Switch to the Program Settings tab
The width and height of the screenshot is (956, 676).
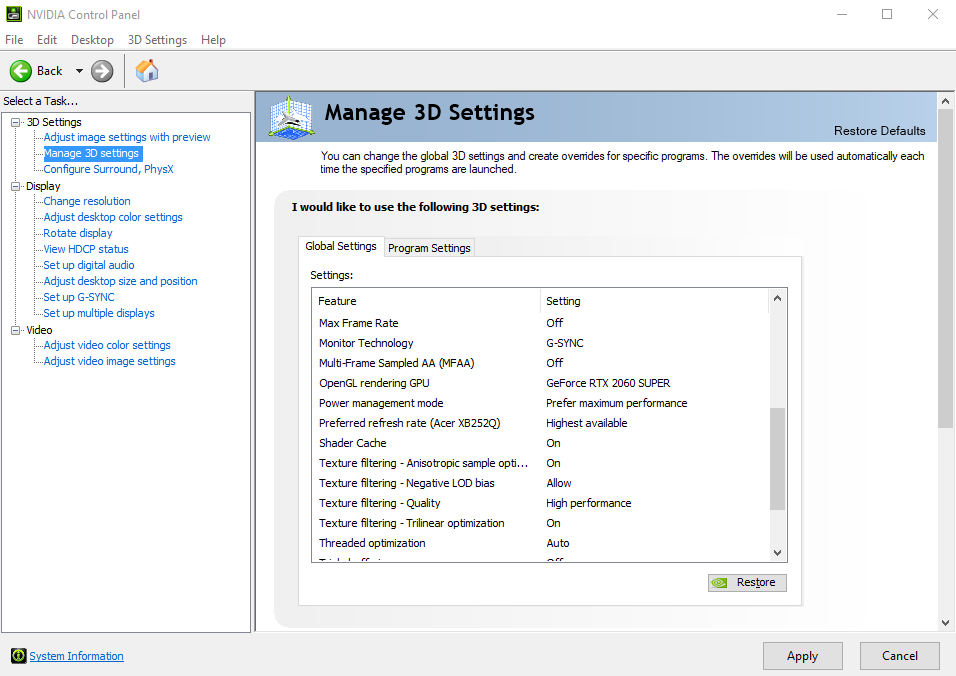point(429,247)
